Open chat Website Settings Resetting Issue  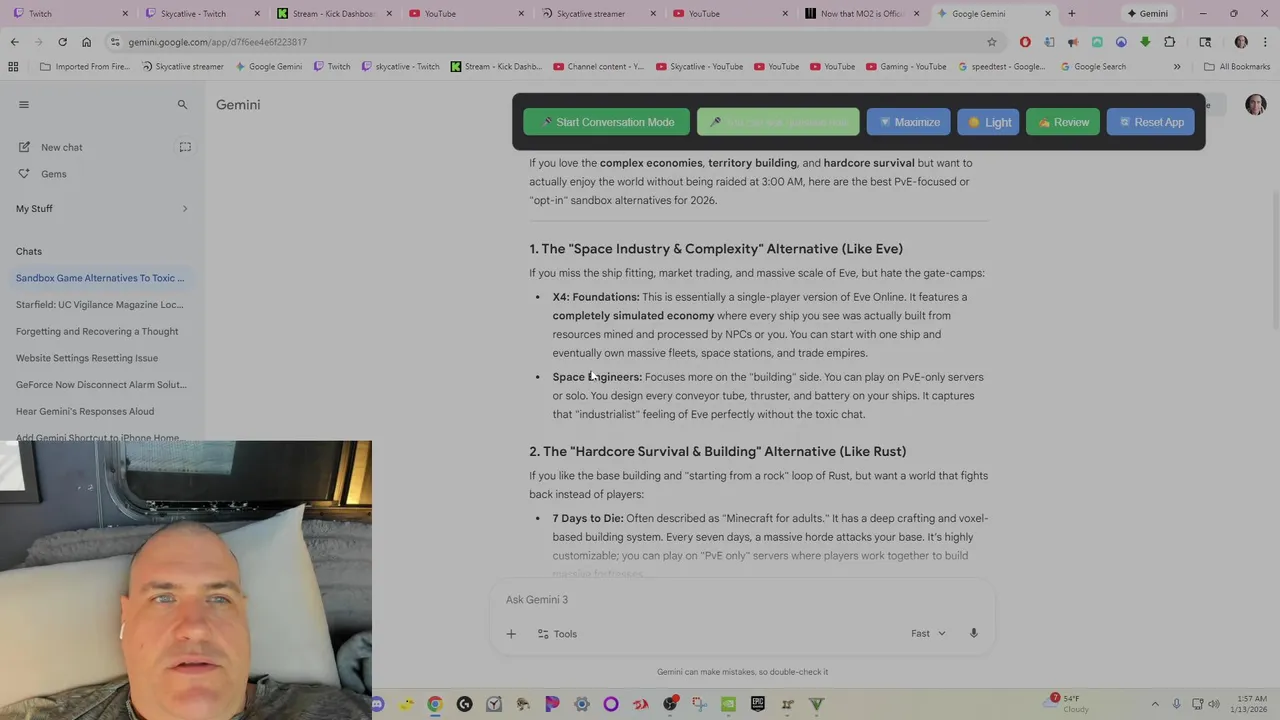tap(87, 358)
